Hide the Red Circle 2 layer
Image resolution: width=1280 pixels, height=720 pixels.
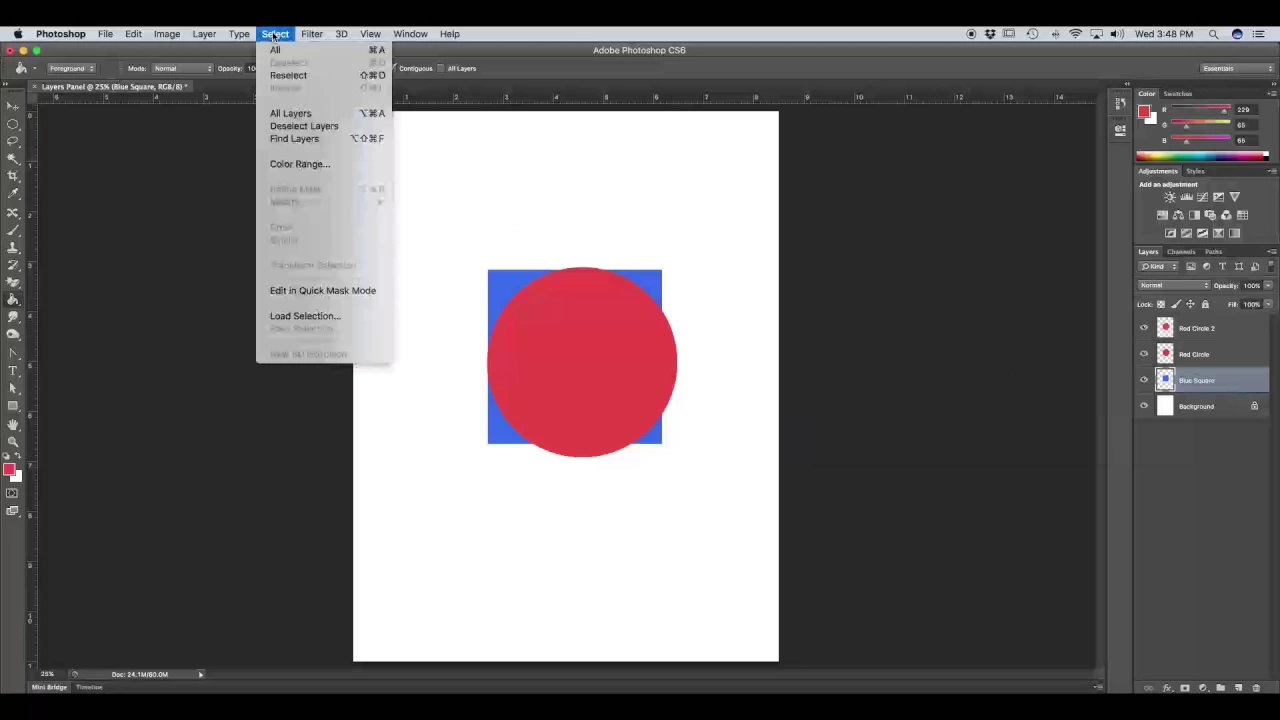coord(1144,328)
